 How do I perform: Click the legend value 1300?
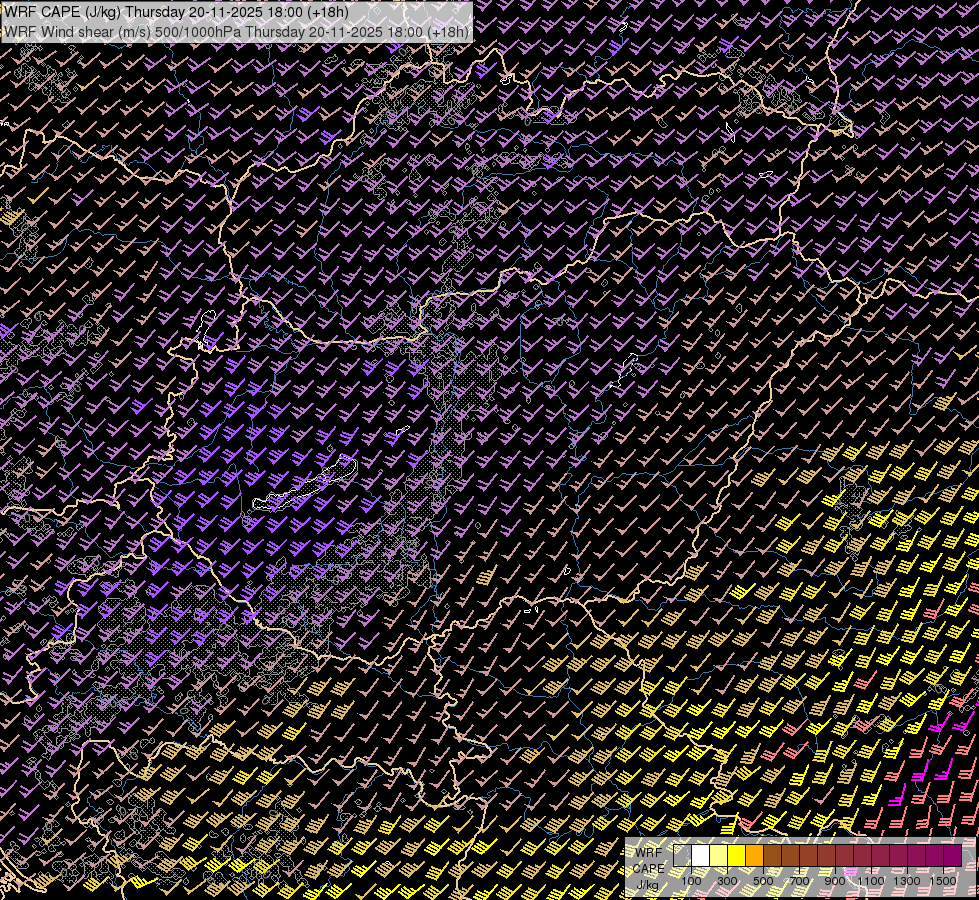tap(907, 881)
